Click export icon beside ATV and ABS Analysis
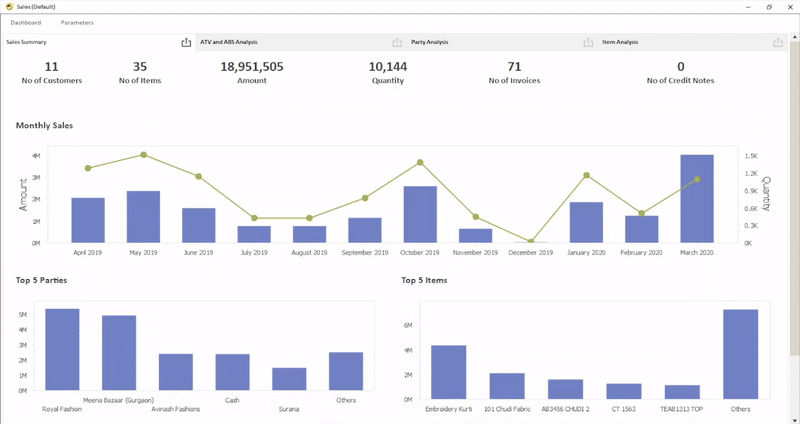Viewport: 800px width, 424px height. pyautogui.click(x=397, y=42)
